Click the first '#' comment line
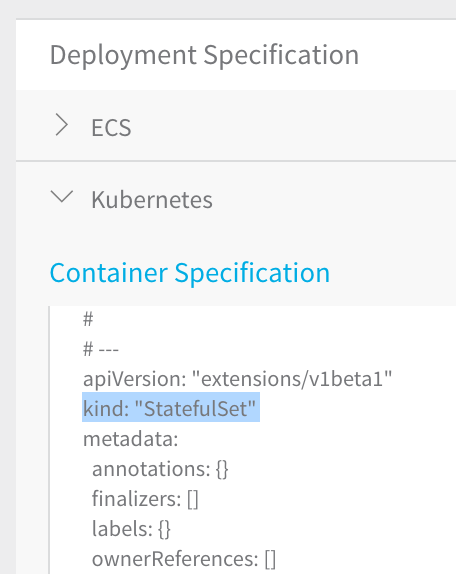Image resolution: width=456 pixels, height=574 pixels. coord(88,319)
